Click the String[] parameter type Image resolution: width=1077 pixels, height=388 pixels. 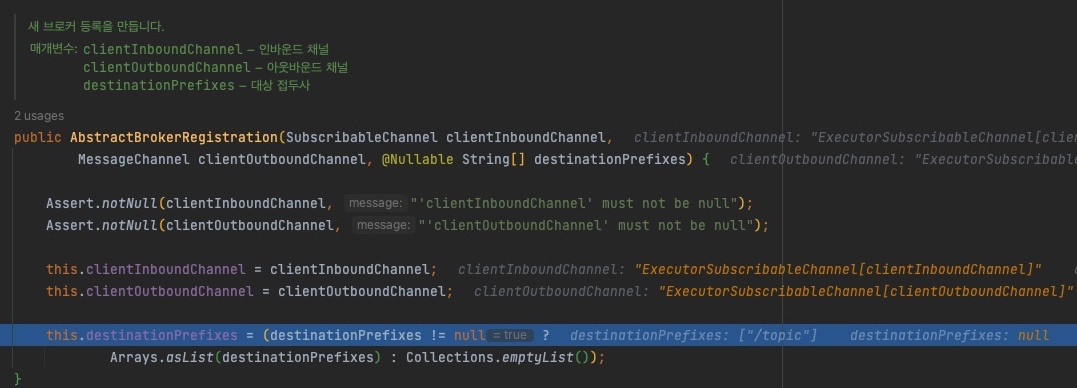[494, 159]
